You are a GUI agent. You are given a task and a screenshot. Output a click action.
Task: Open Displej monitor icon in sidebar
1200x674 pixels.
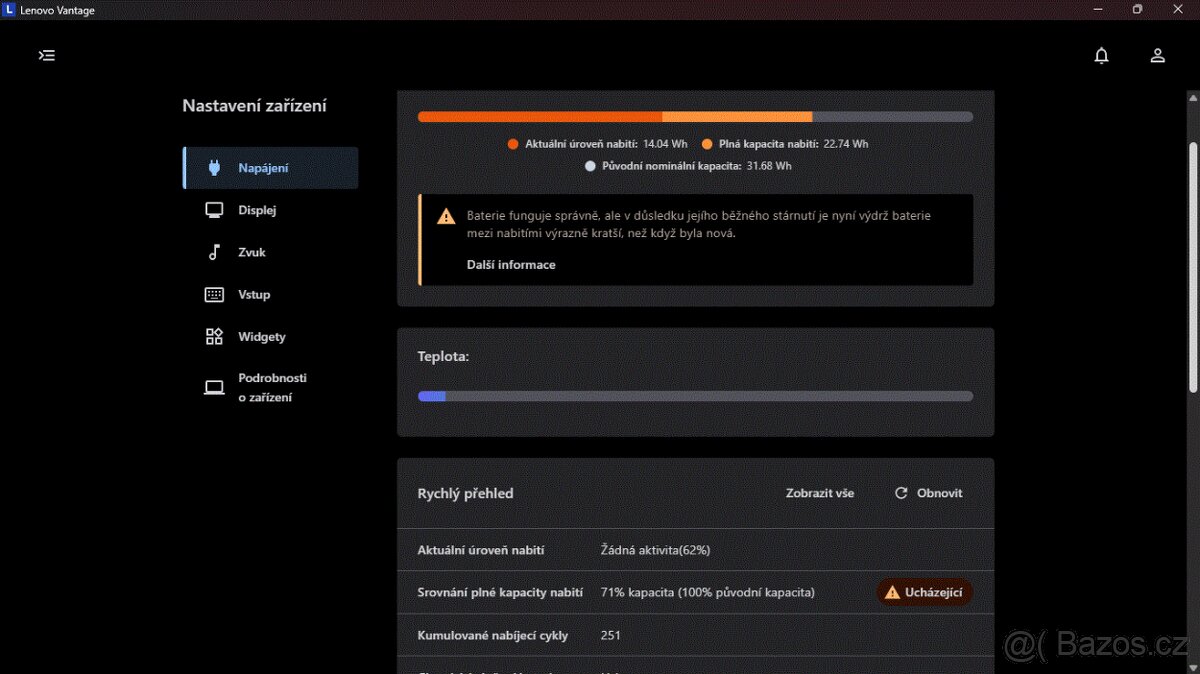coord(213,209)
